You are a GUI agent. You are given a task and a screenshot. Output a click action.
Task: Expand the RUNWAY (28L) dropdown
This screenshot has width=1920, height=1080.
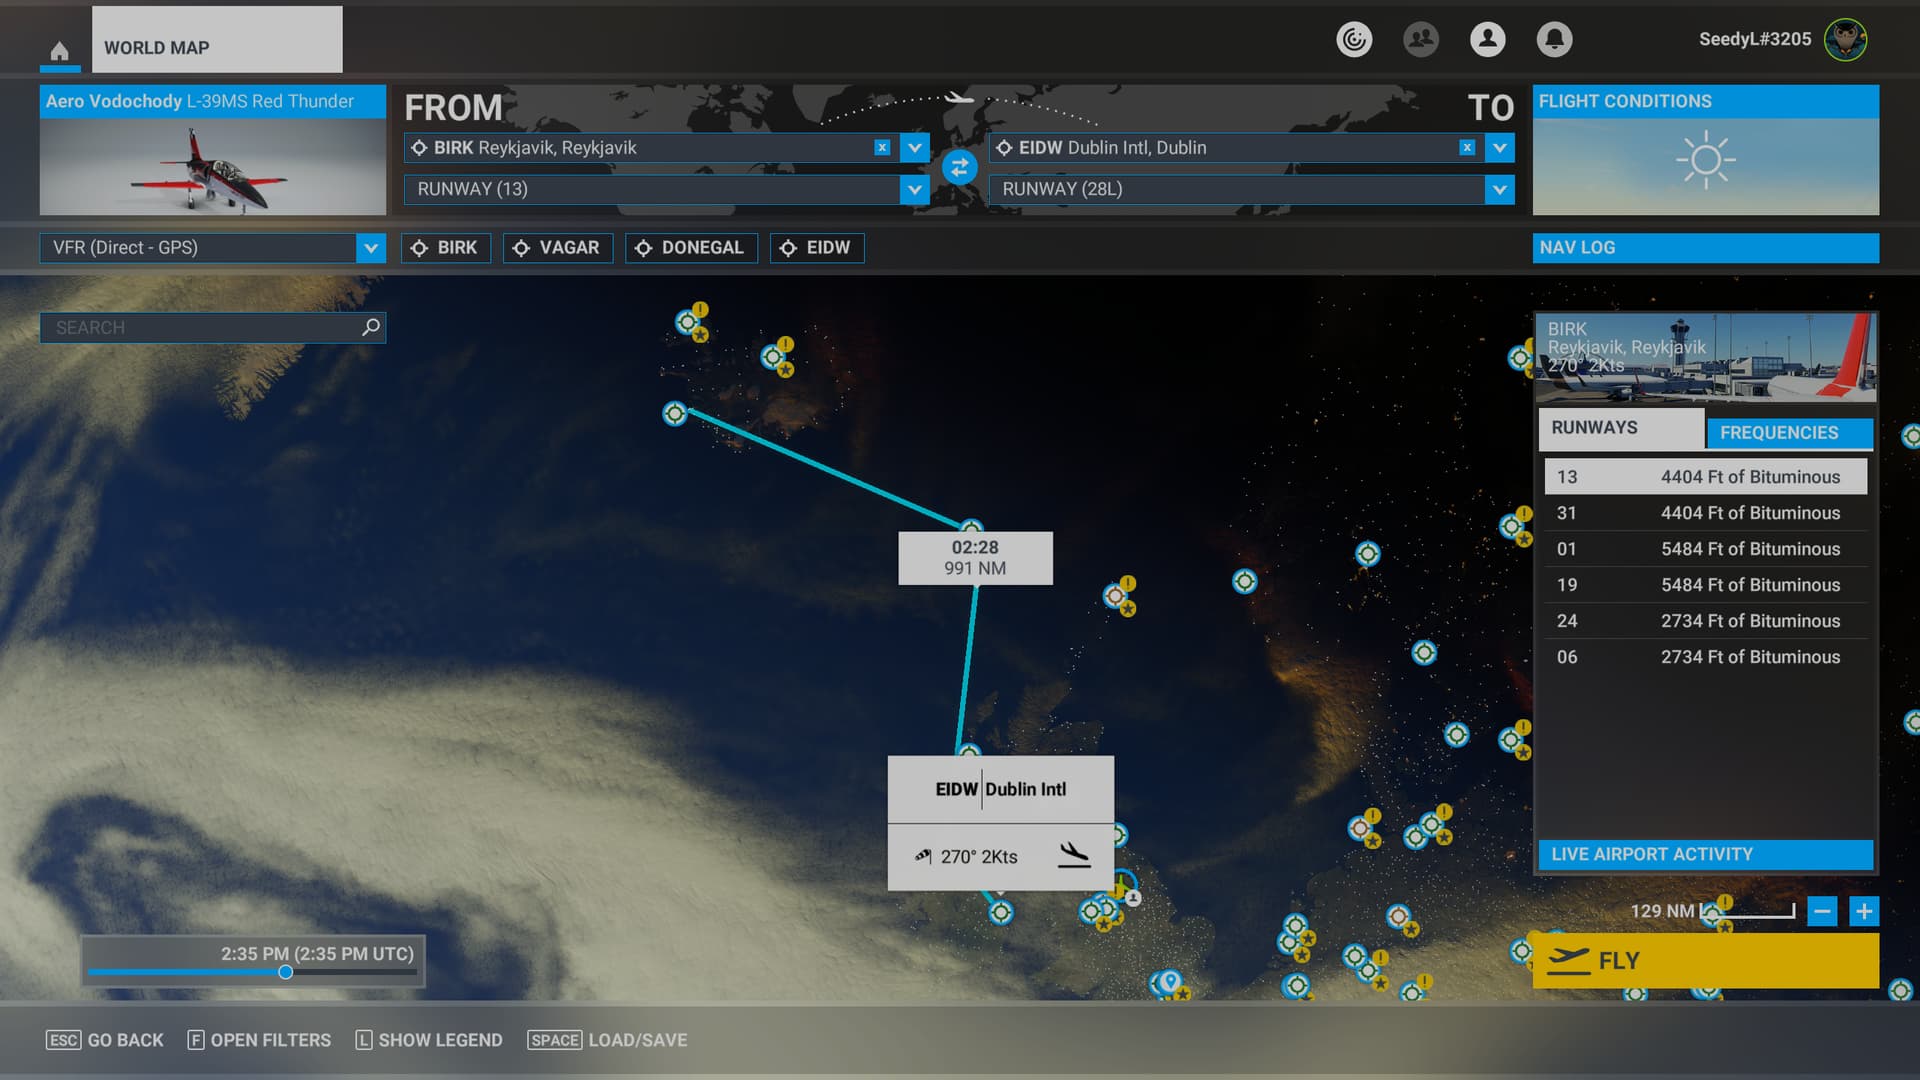[x=1500, y=189]
